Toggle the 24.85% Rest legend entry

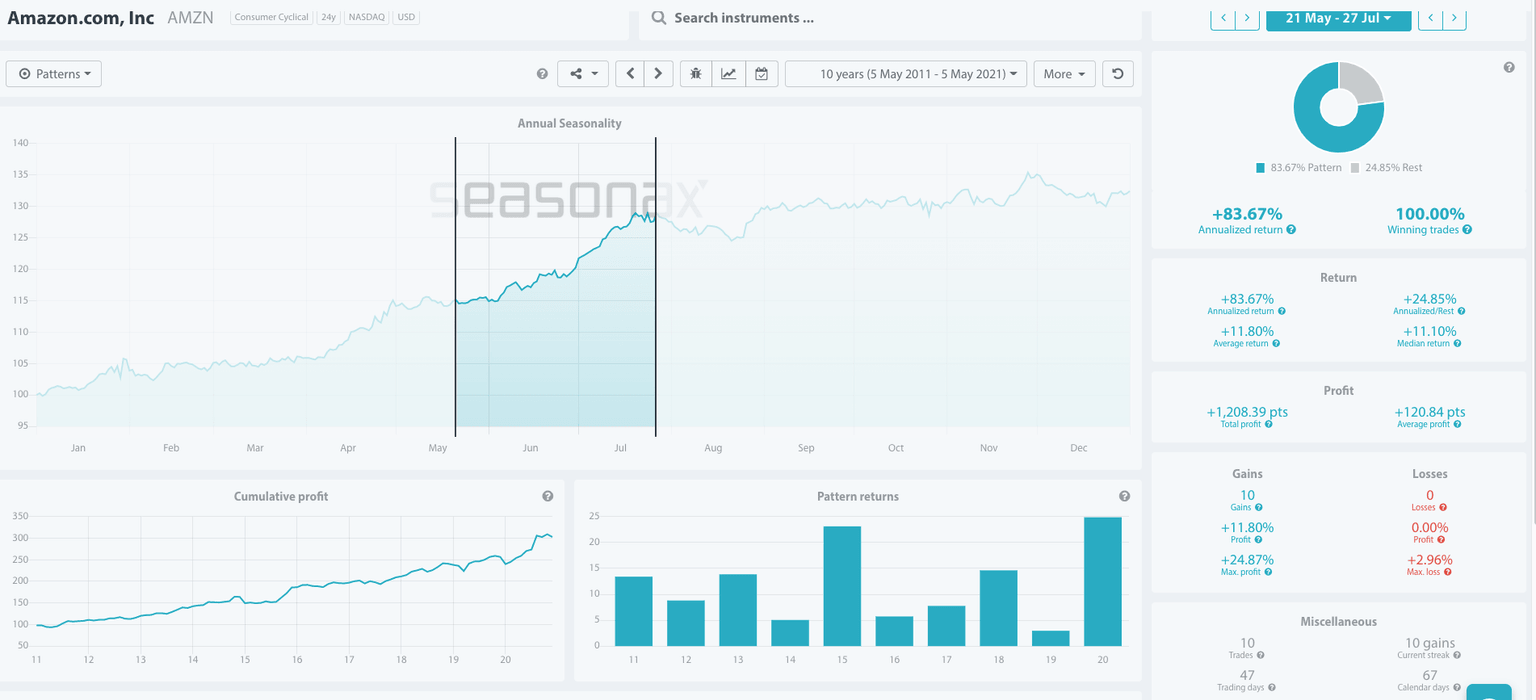click(x=1386, y=168)
